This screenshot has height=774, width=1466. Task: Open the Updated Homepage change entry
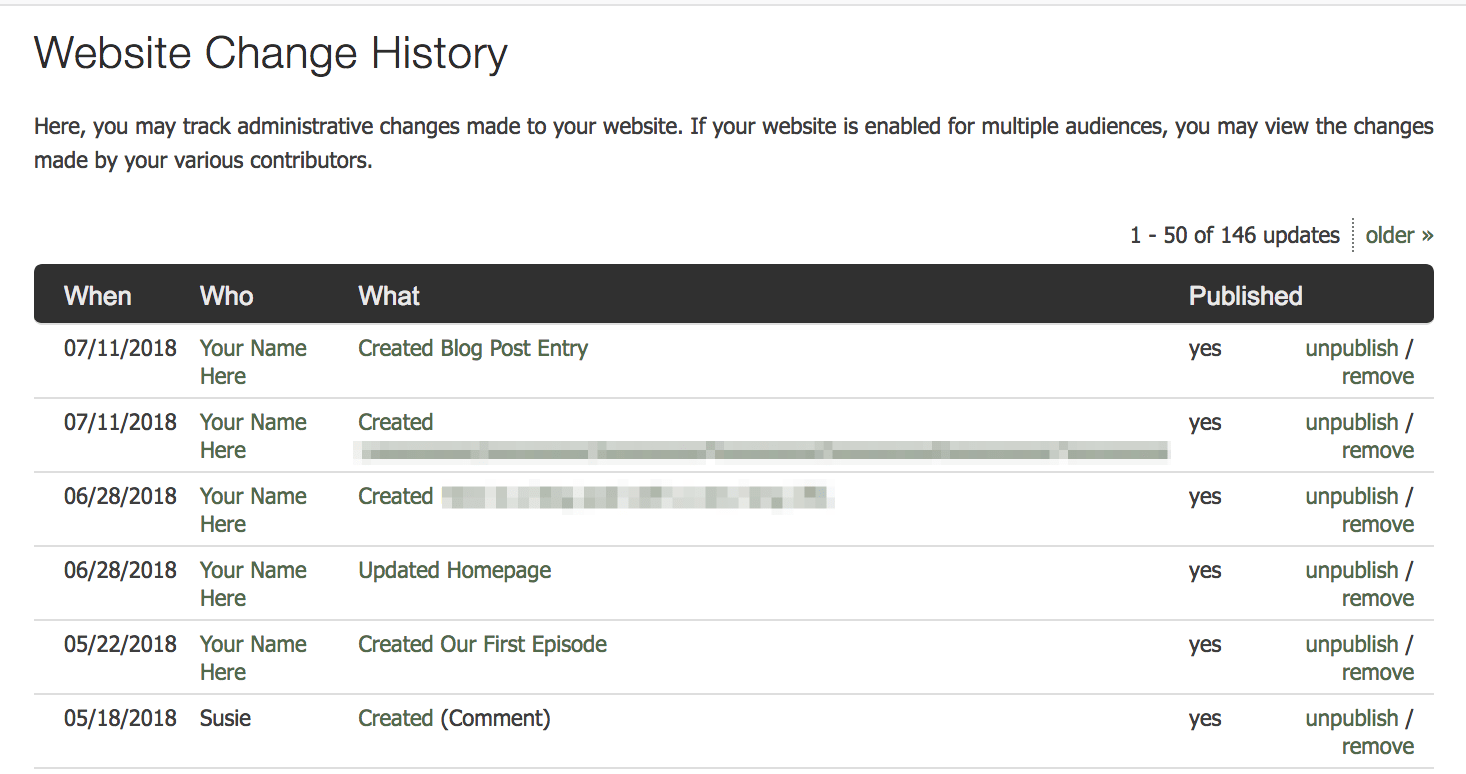click(454, 570)
